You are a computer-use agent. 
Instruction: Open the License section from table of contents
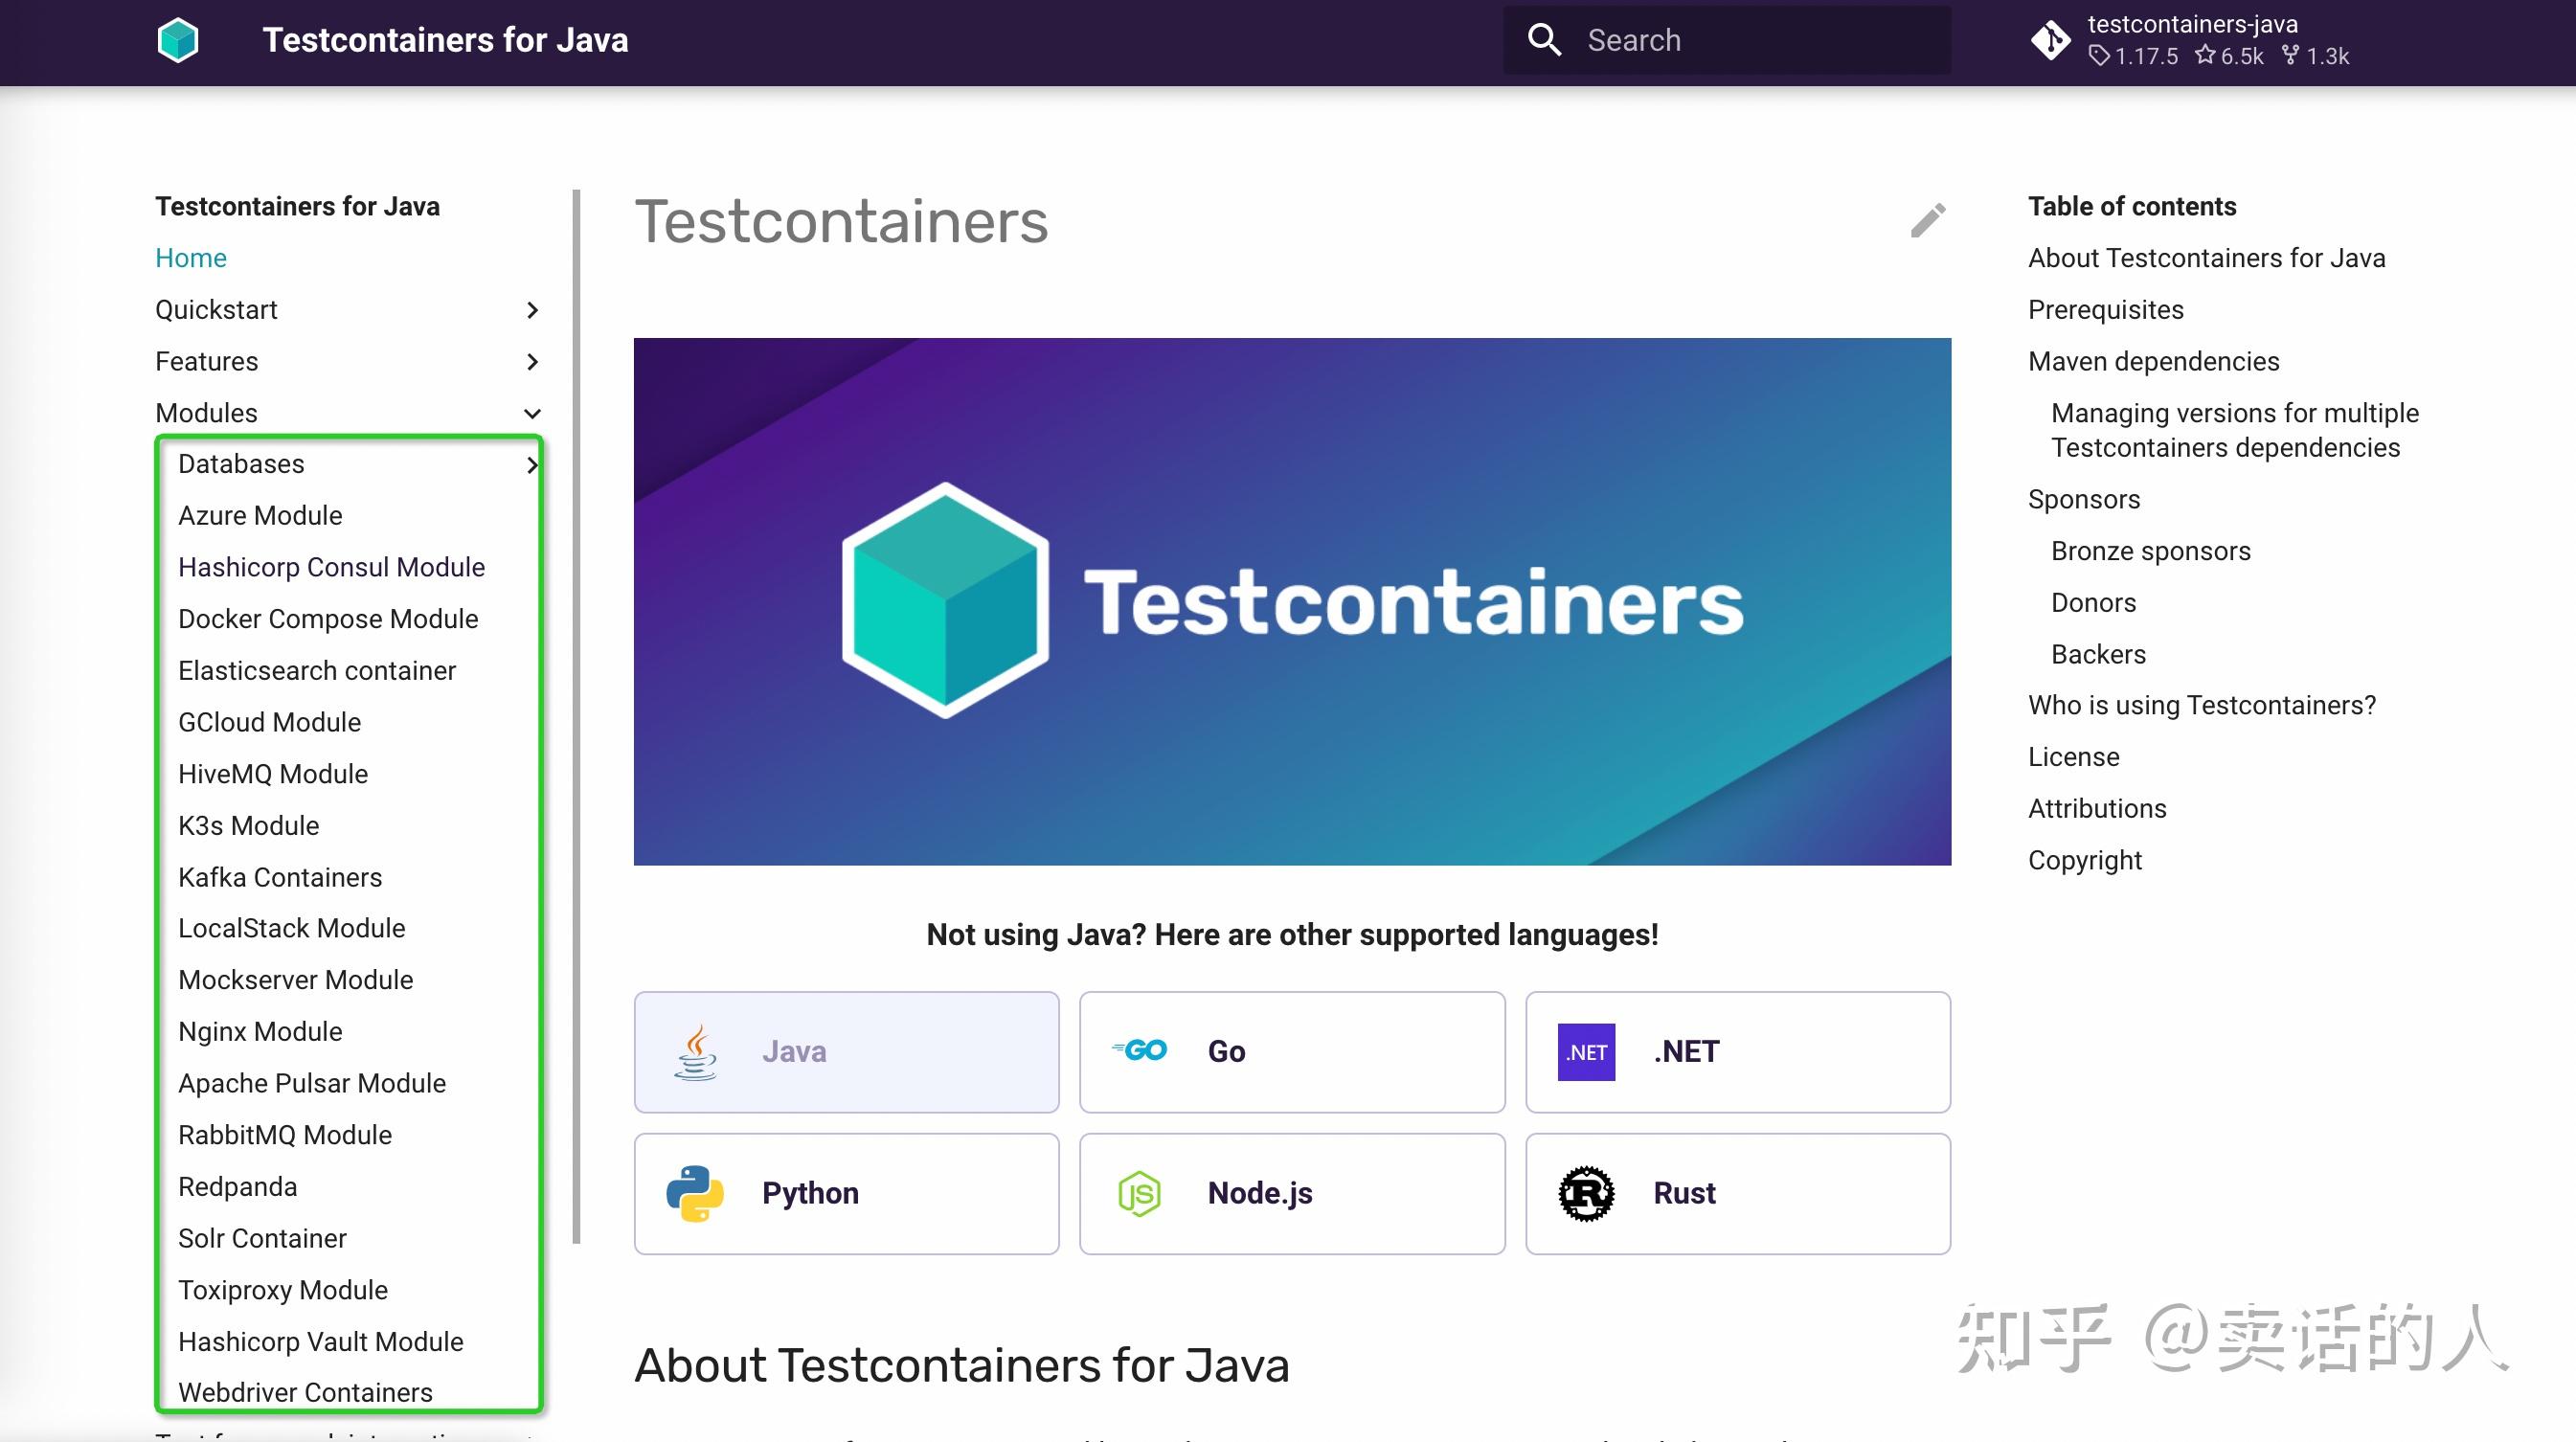coord(2074,757)
